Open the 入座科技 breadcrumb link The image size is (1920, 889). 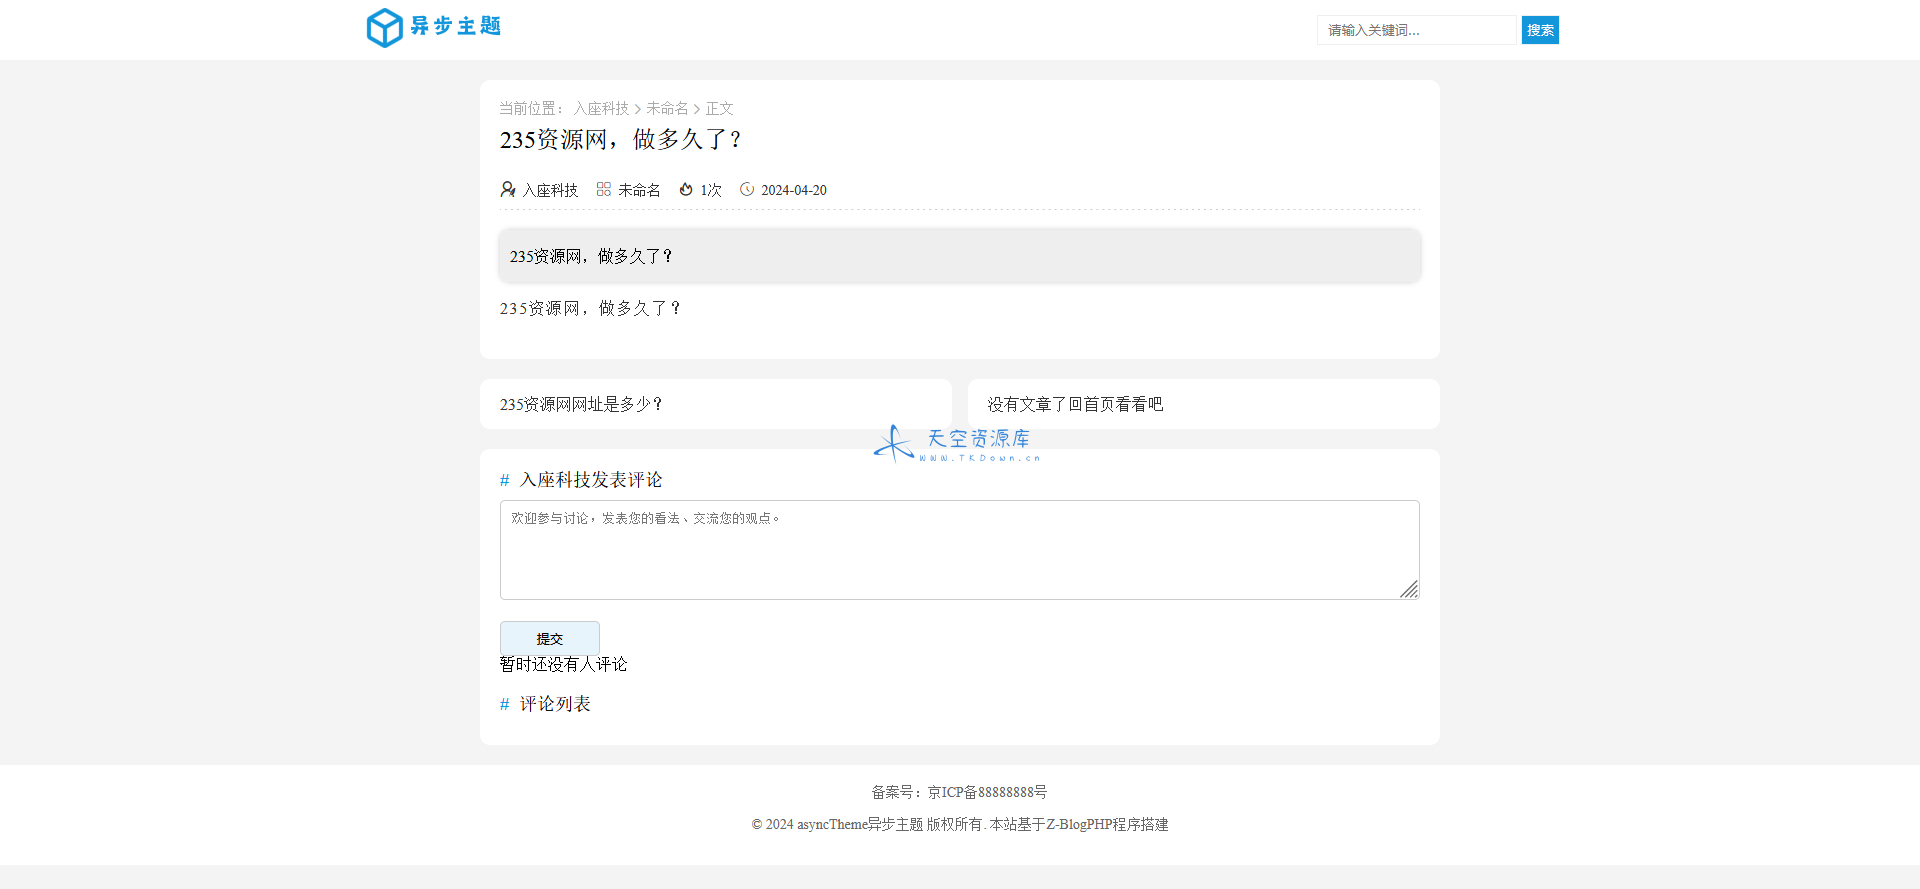click(601, 108)
